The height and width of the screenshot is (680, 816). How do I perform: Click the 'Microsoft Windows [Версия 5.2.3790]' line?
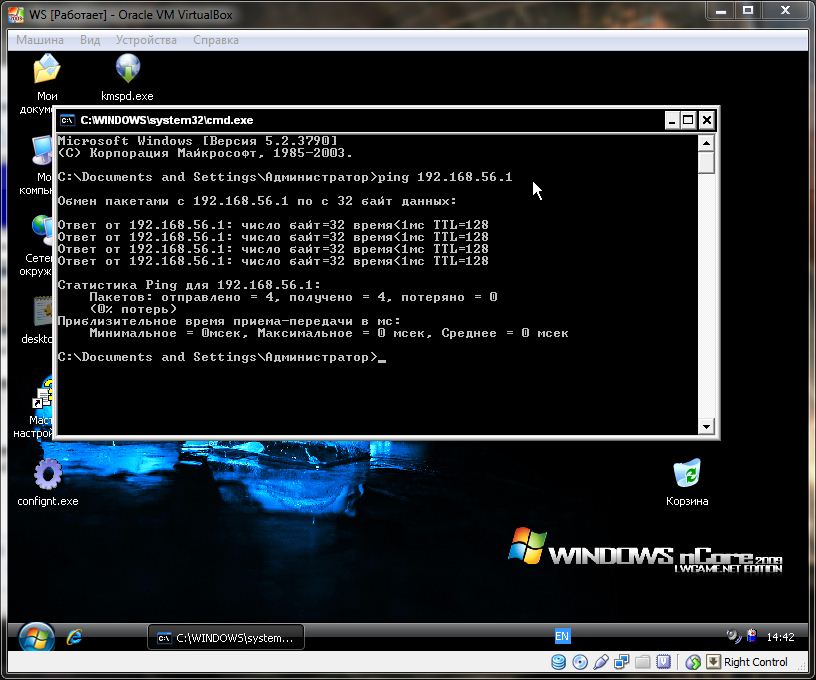197,141
